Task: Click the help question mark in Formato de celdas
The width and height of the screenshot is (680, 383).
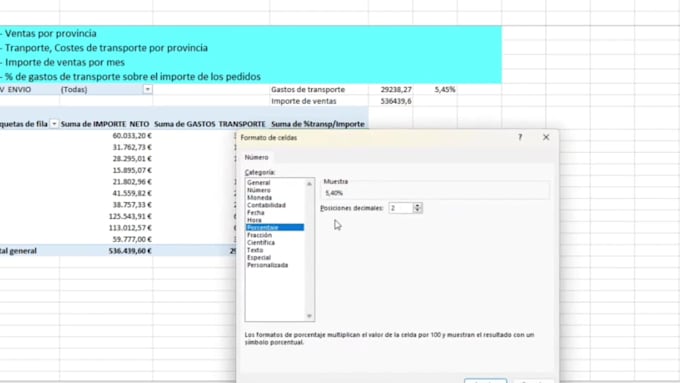Action: tap(520, 137)
